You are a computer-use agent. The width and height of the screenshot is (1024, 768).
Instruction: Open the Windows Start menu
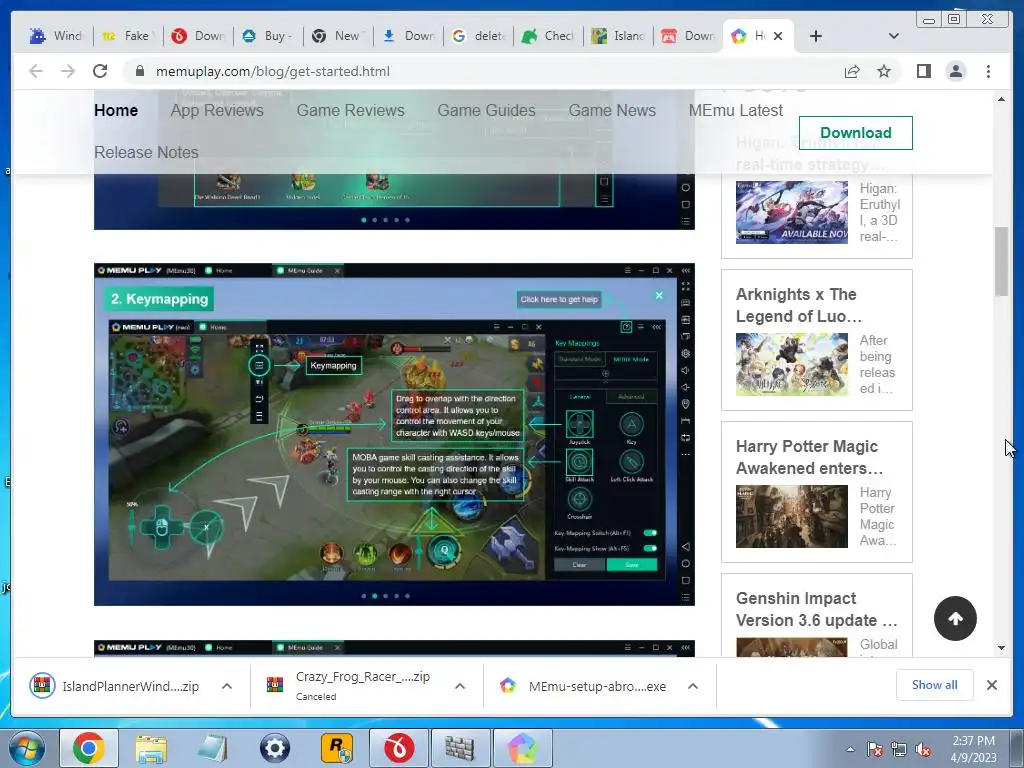(x=27, y=748)
